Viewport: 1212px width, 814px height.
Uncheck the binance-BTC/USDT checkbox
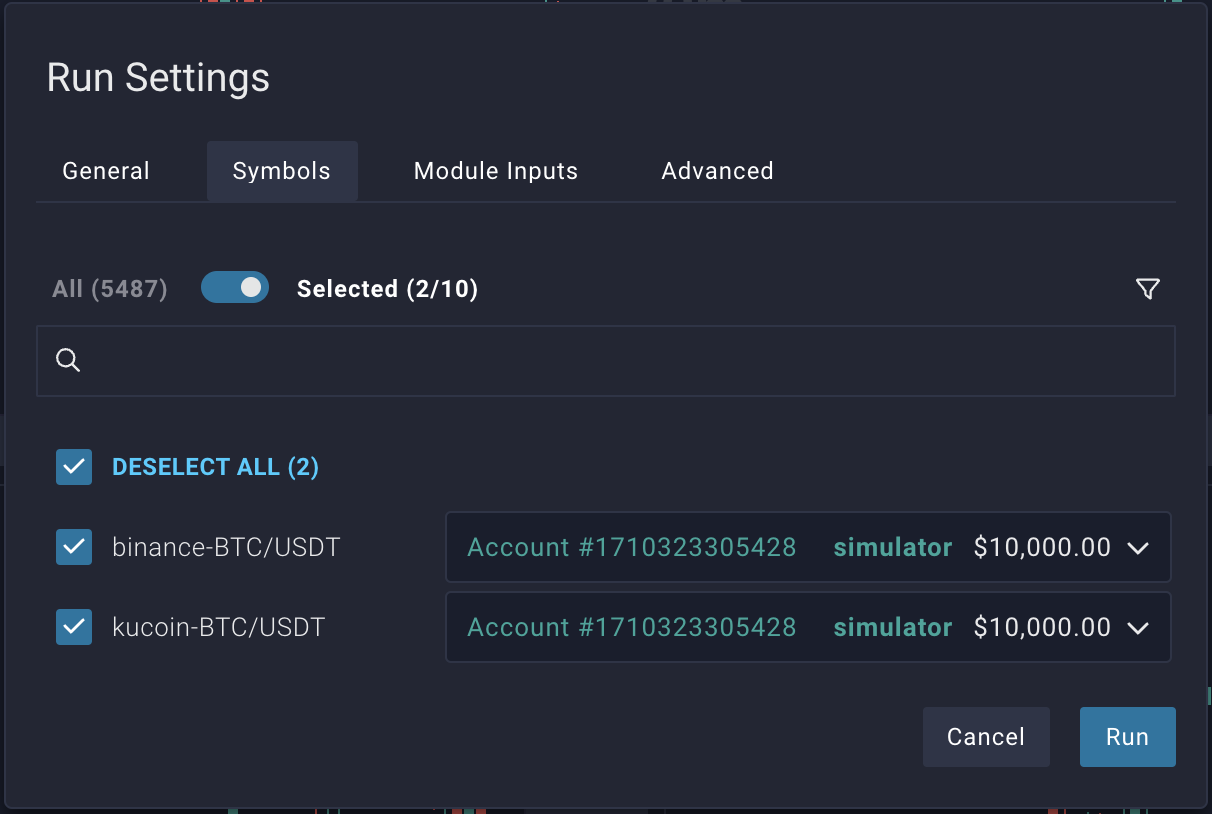click(x=74, y=547)
